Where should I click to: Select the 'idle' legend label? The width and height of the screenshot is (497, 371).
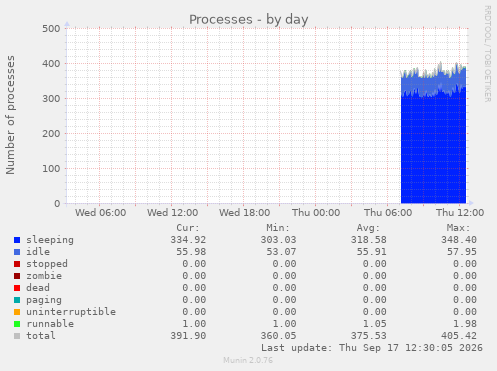click(x=38, y=252)
